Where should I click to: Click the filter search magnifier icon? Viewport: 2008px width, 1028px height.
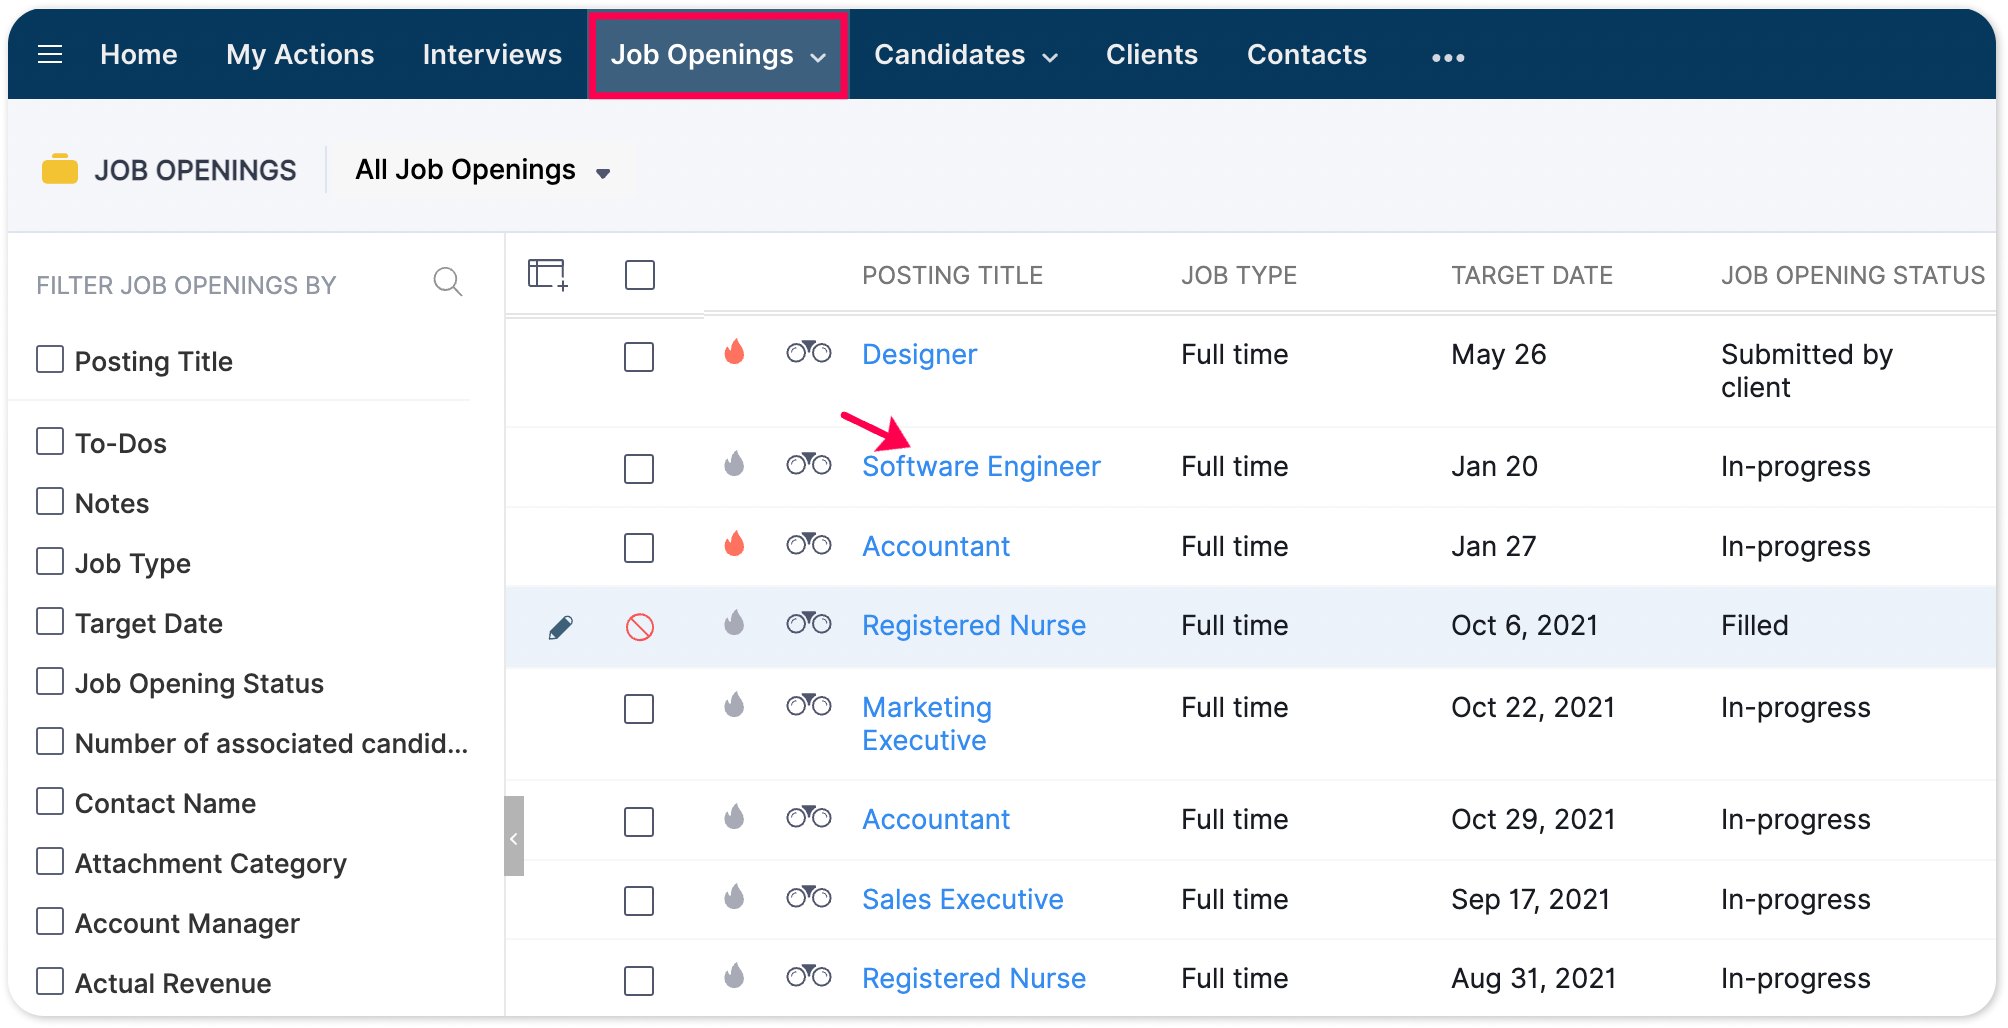pyautogui.click(x=447, y=283)
